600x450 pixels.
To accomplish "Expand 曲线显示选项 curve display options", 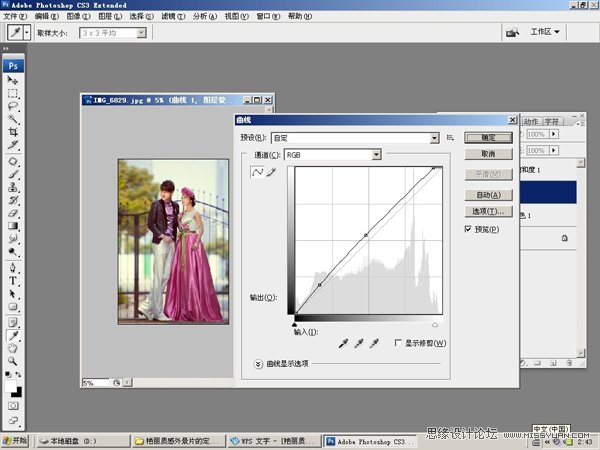I will click(x=259, y=364).
